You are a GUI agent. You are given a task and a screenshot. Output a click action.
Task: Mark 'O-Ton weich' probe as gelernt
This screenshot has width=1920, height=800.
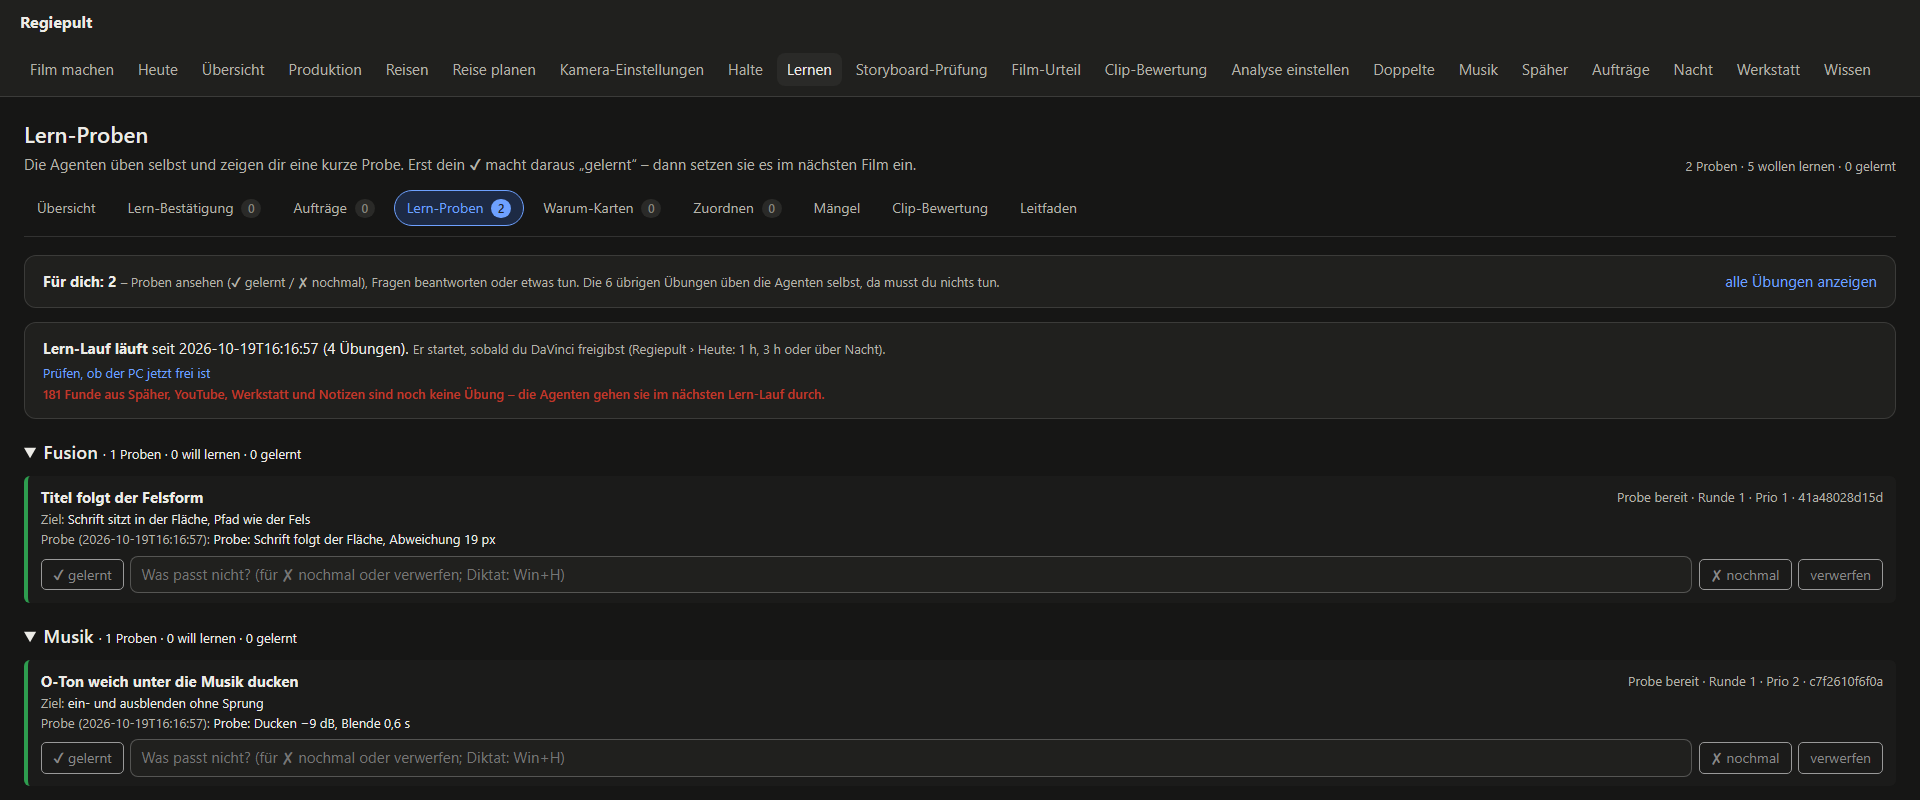click(x=82, y=758)
